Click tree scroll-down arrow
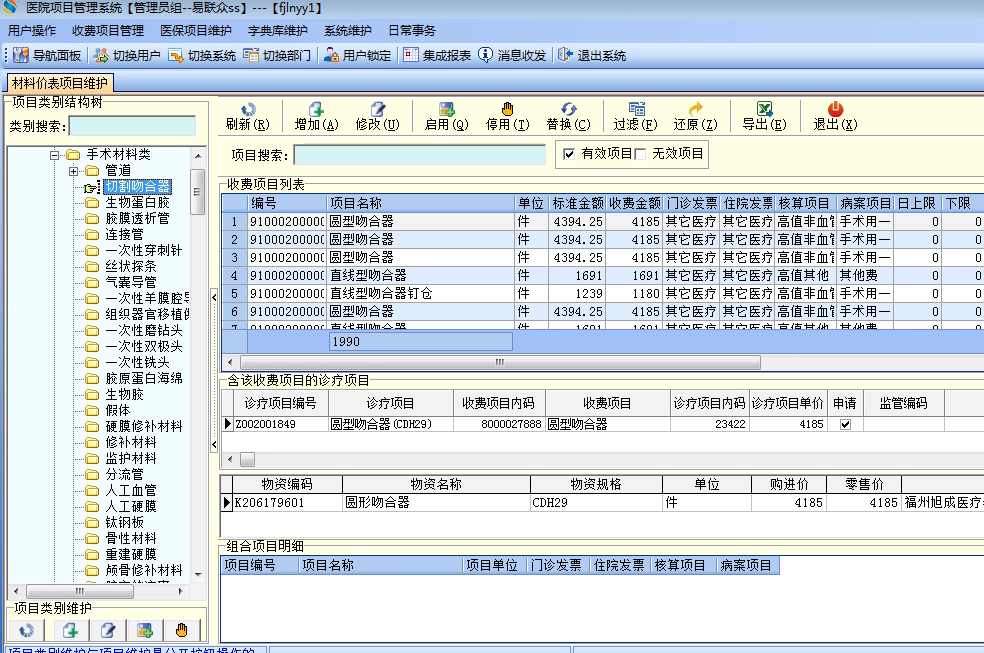984x653 pixels. (198, 574)
